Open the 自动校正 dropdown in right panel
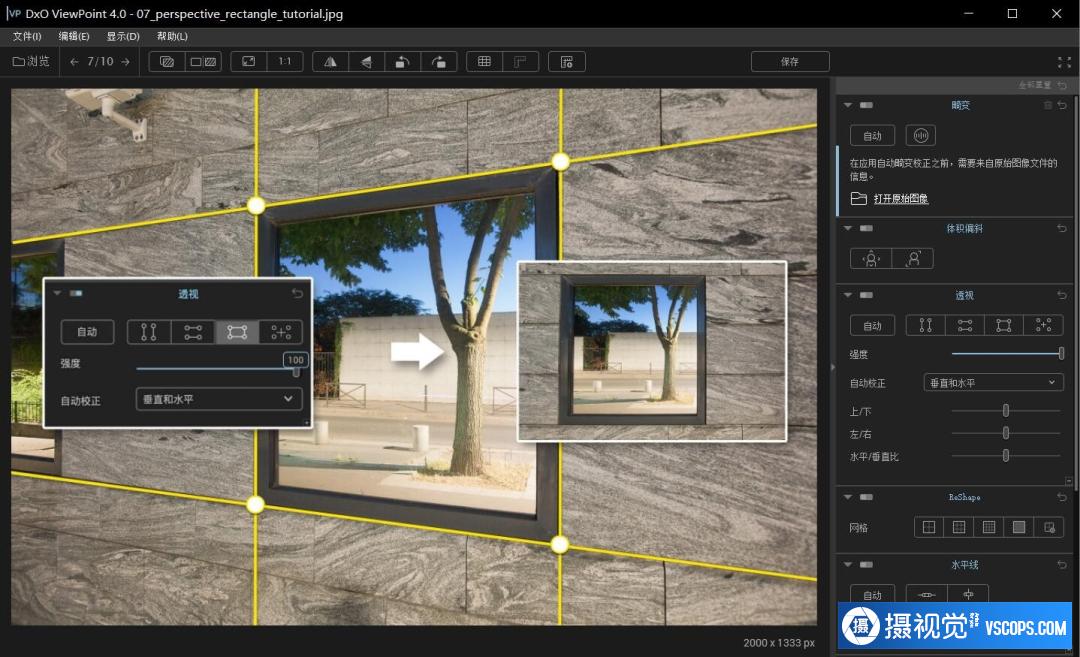This screenshot has height=657, width=1080. (x=993, y=382)
